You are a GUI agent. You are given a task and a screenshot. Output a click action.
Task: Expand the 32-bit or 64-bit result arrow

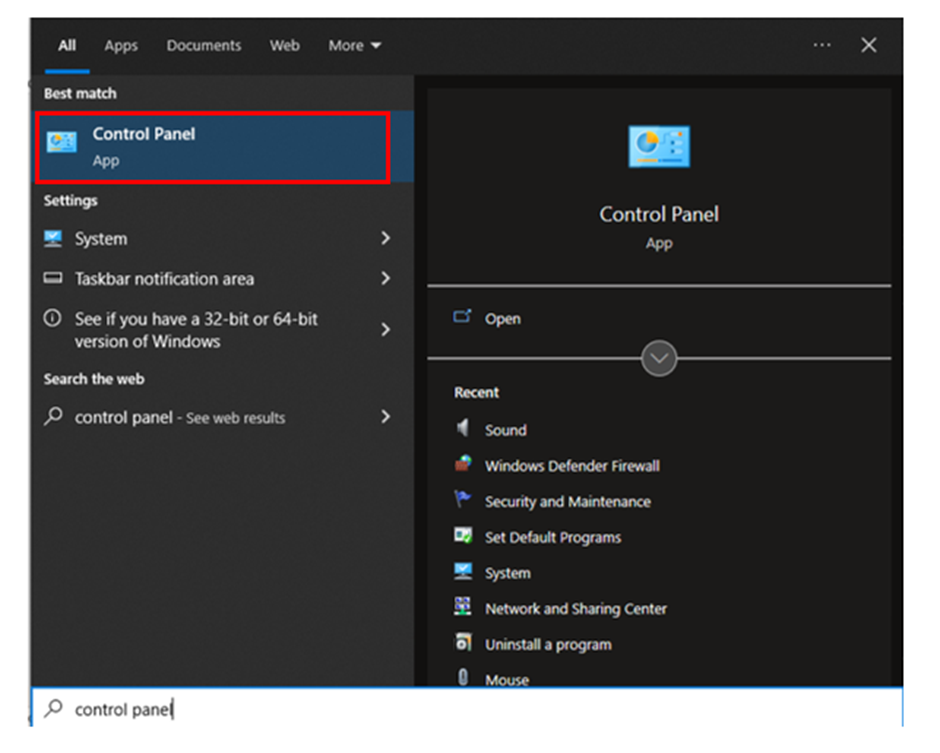pyautogui.click(x=385, y=329)
